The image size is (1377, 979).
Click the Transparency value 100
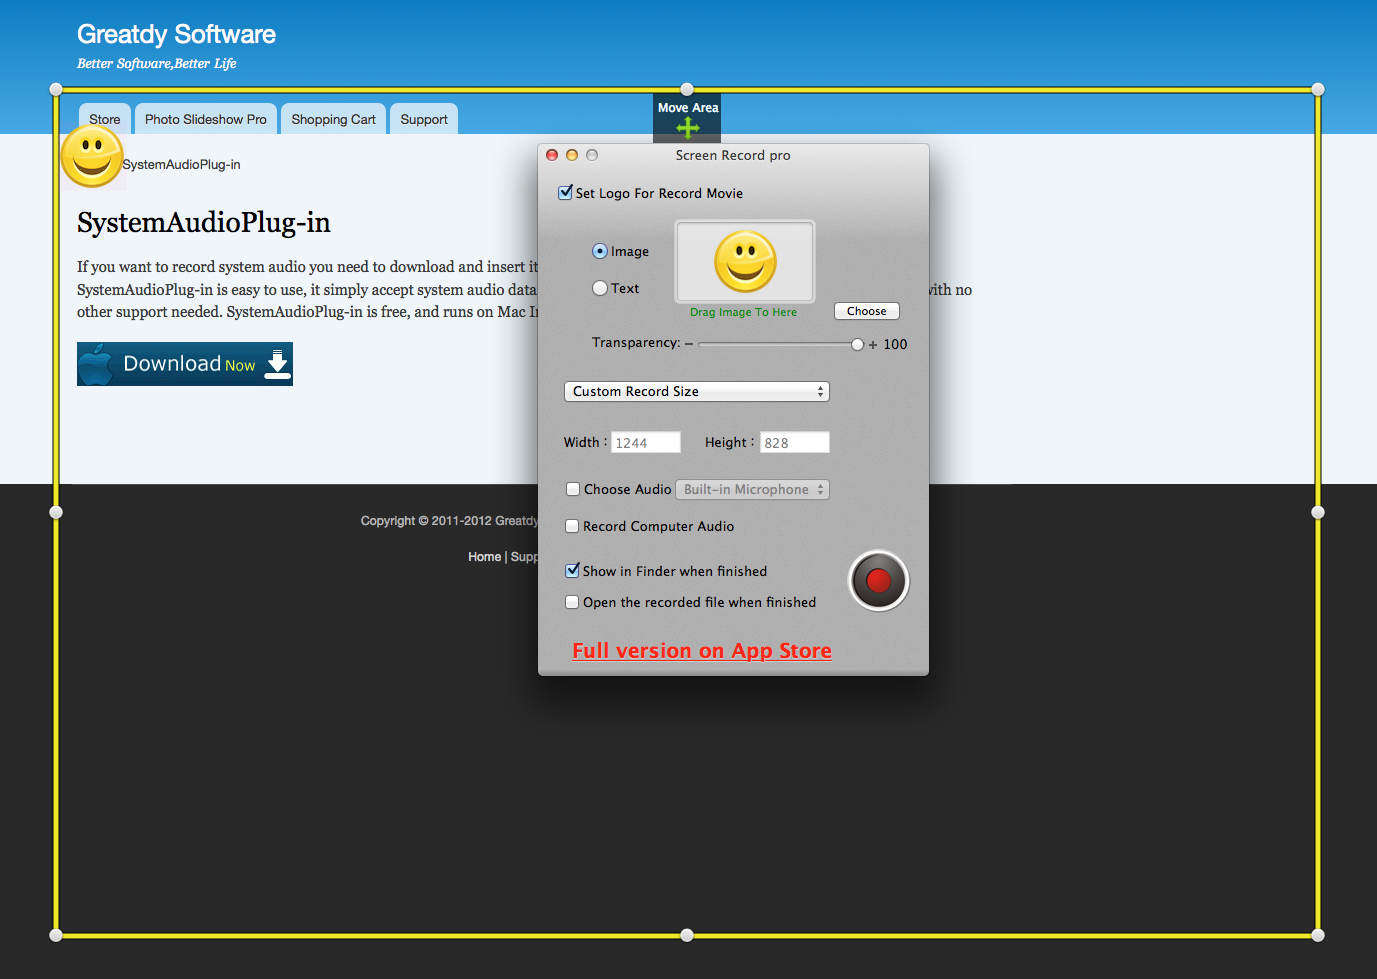tap(895, 344)
